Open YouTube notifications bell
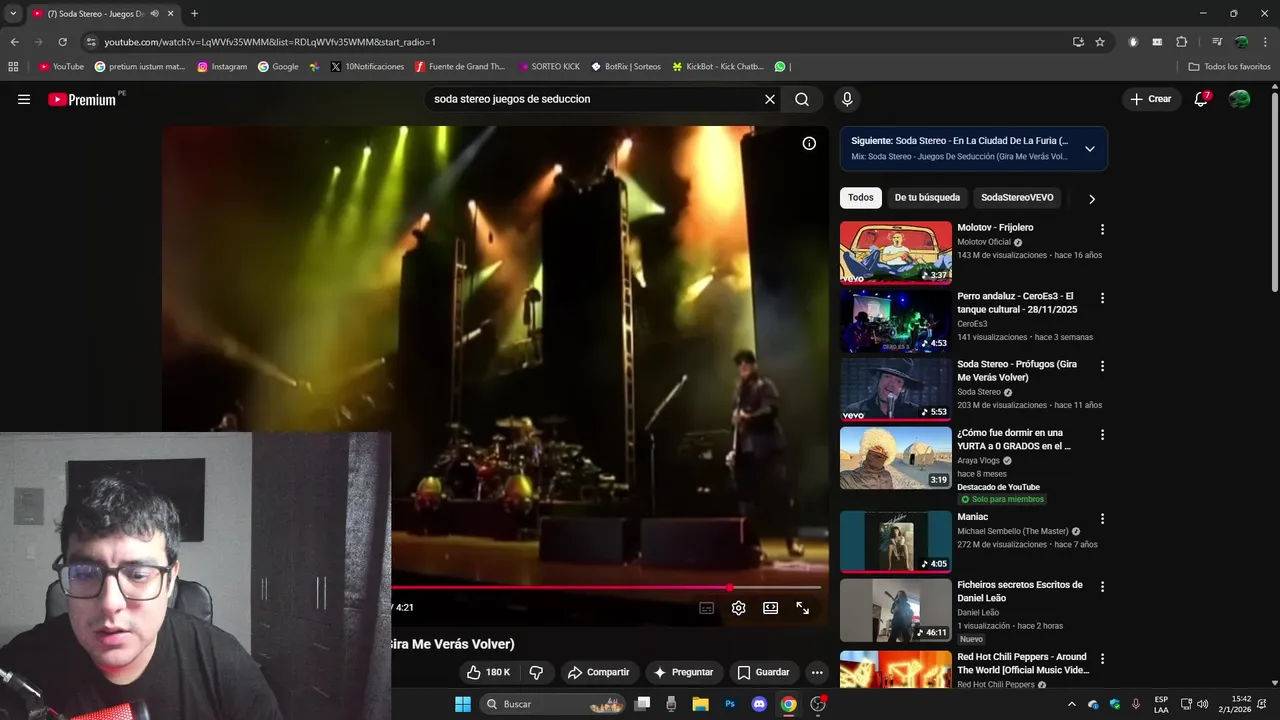This screenshot has height=720, width=1280. (x=1201, y=99)
